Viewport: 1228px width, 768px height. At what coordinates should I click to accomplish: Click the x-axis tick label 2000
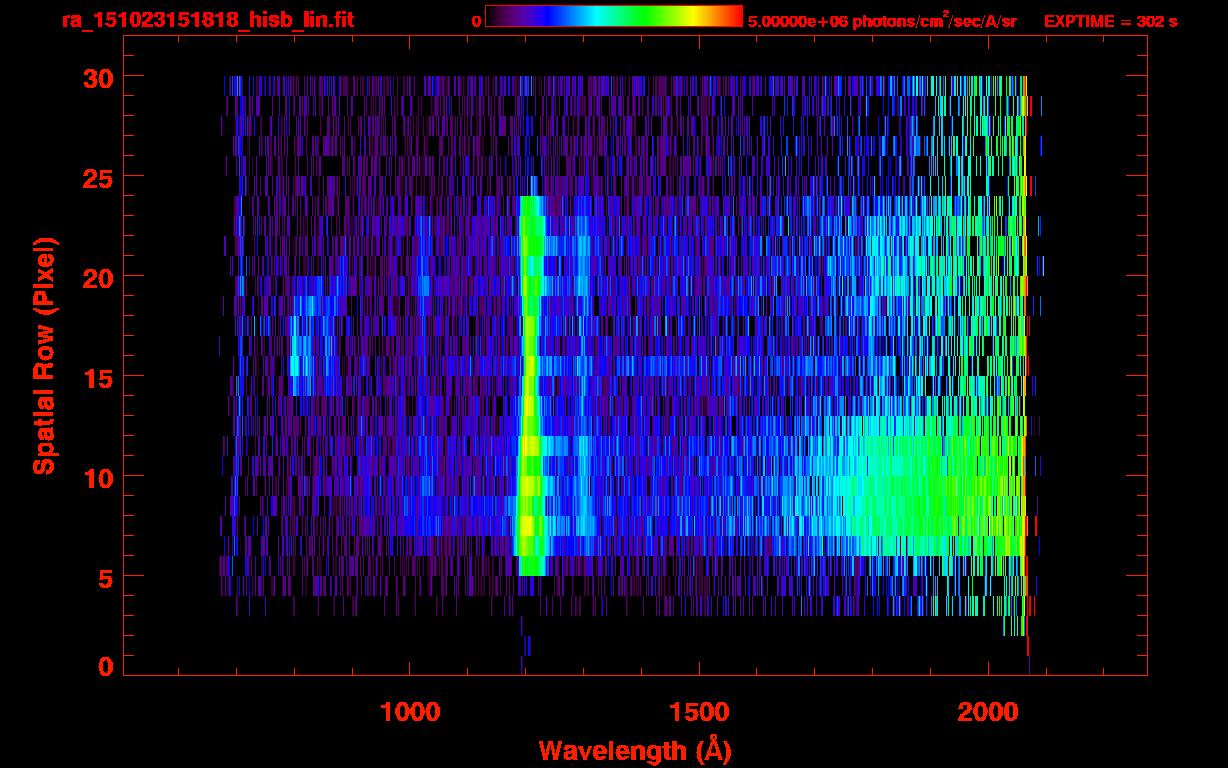click(x=986, y=713)
